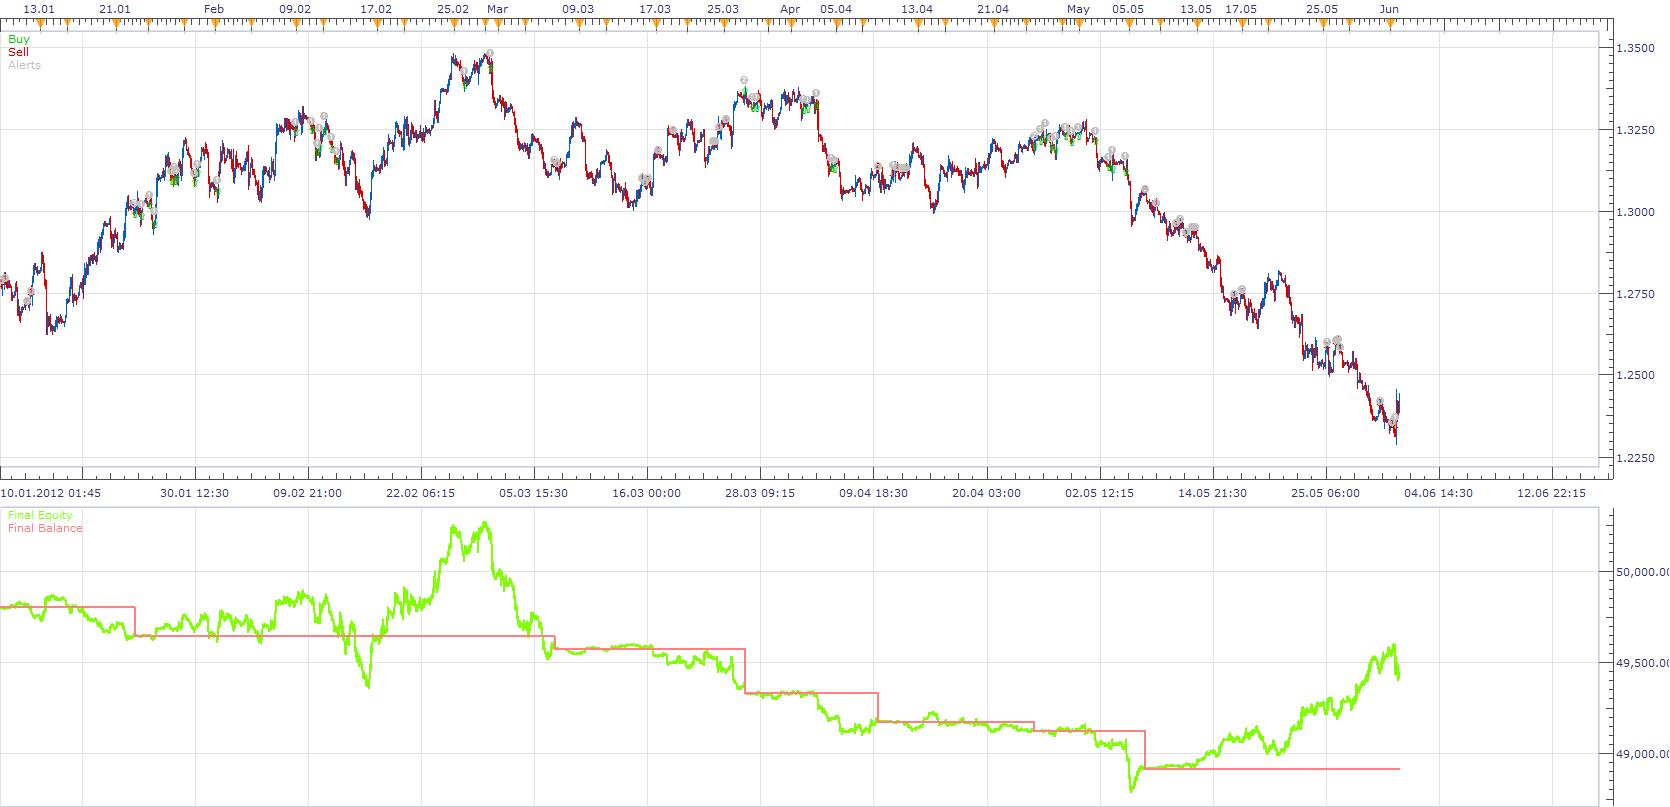This screenshot has width=1670, height=807.
Task: Click the 12.06 22:15 timestamp label
Action: (1551, 493)
